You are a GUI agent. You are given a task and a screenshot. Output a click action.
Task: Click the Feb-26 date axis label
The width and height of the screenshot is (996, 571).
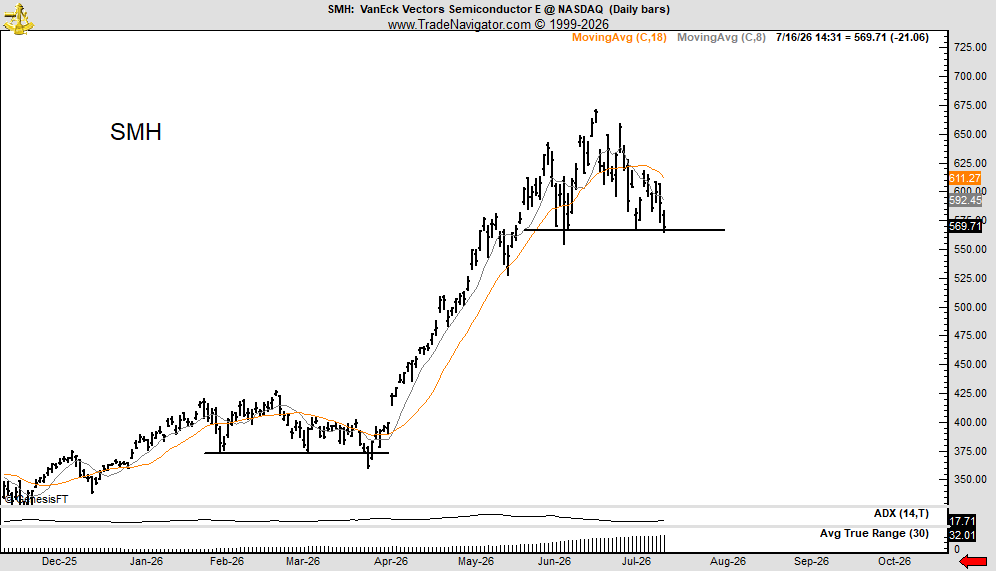tap(227, 561)
